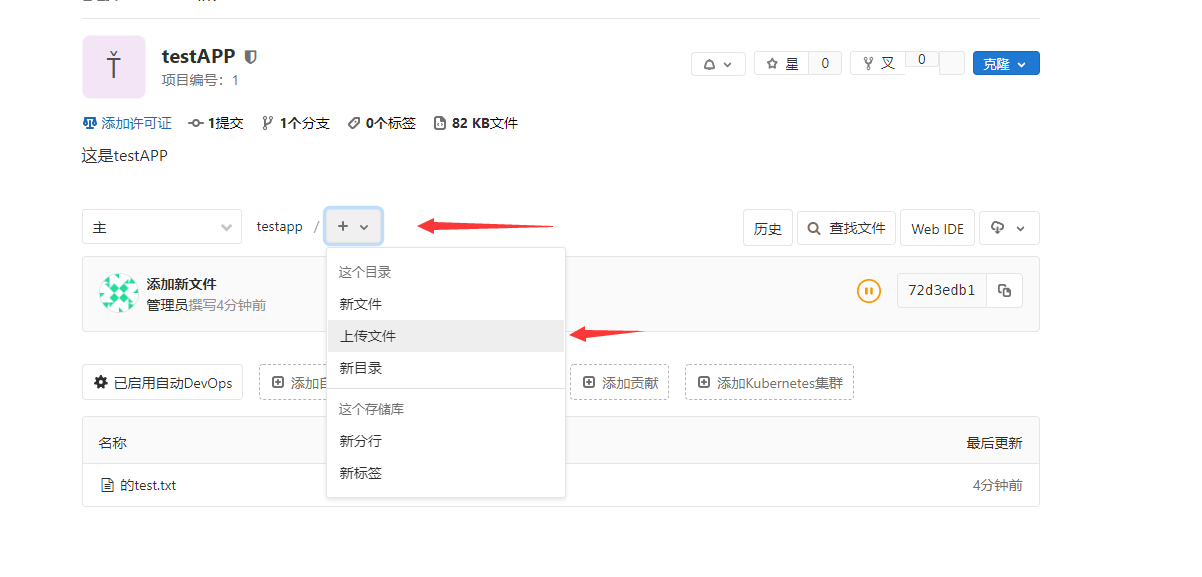The width and height of the screenshot is (1202, 577).
Task: Copy the commit SHA with clipboard icon
Action: pyautogui.click(x=1004, y=291)
